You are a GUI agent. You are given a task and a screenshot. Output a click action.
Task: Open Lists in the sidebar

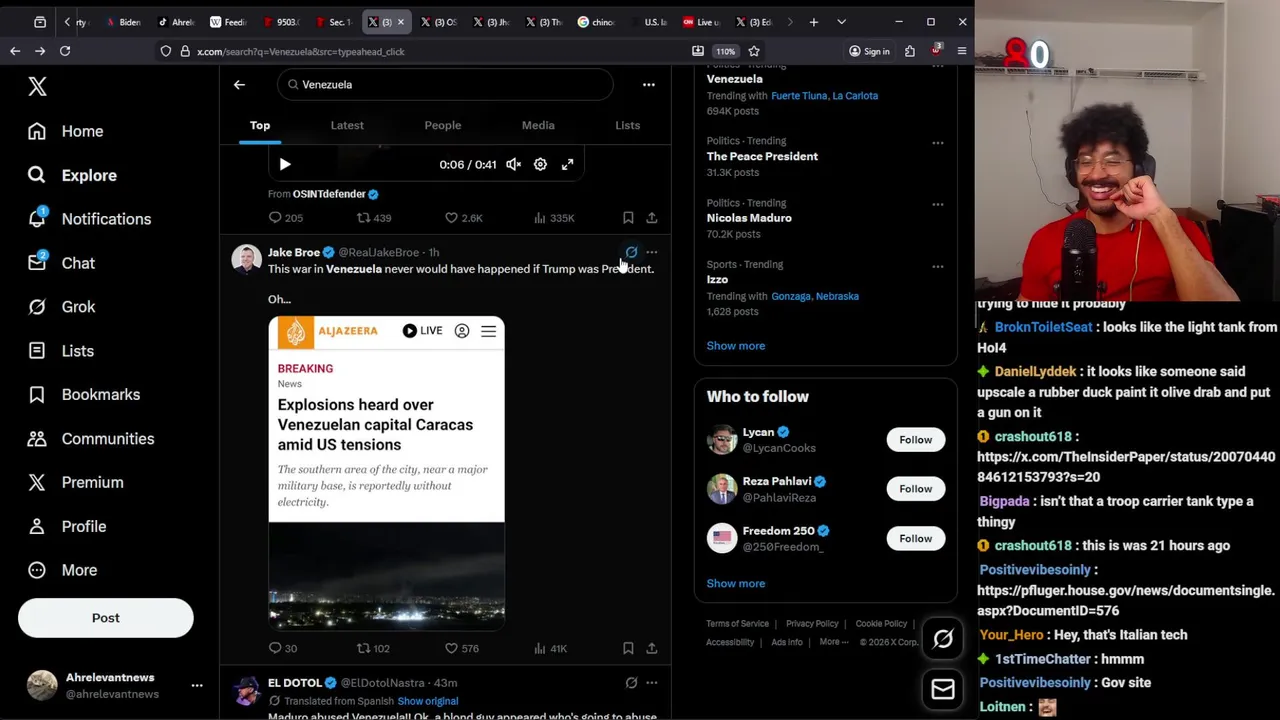pyautogui.click(x=60, y=351)
